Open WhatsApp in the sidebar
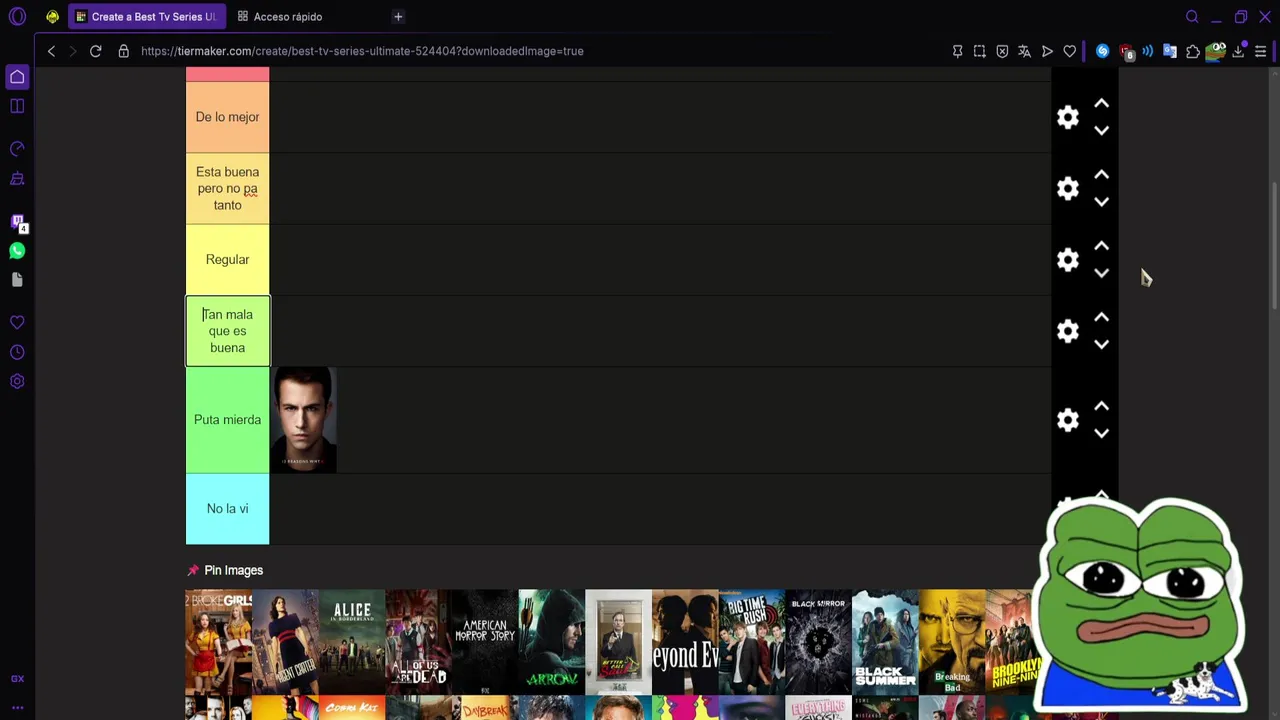This screenshot has width=1280, height=720. coord(17,251)
